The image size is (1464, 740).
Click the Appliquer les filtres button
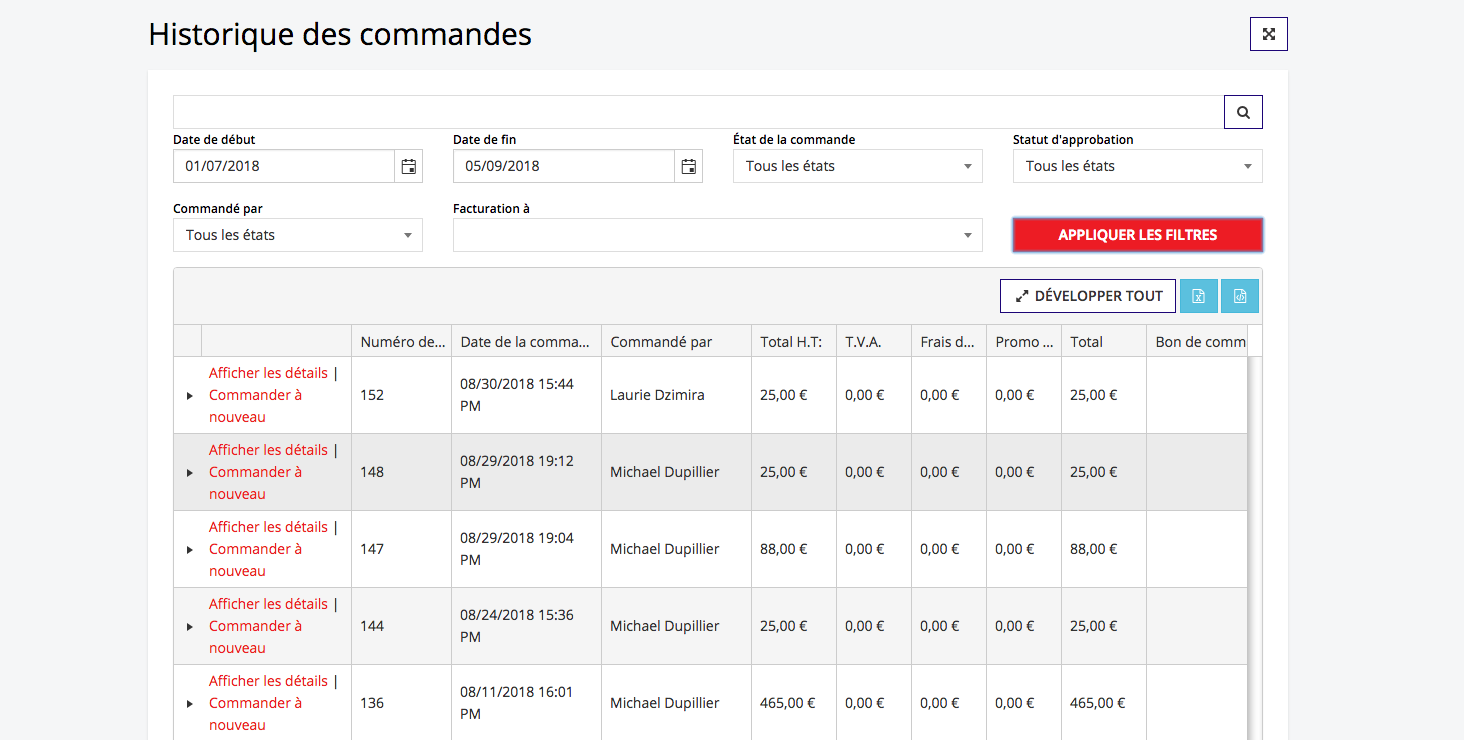1138,235
